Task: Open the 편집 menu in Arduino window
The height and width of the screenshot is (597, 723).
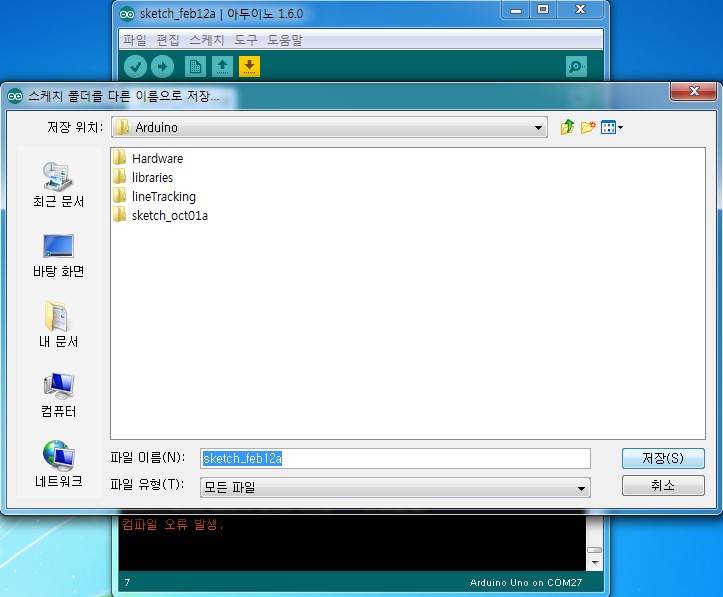Action: point(168,40)
